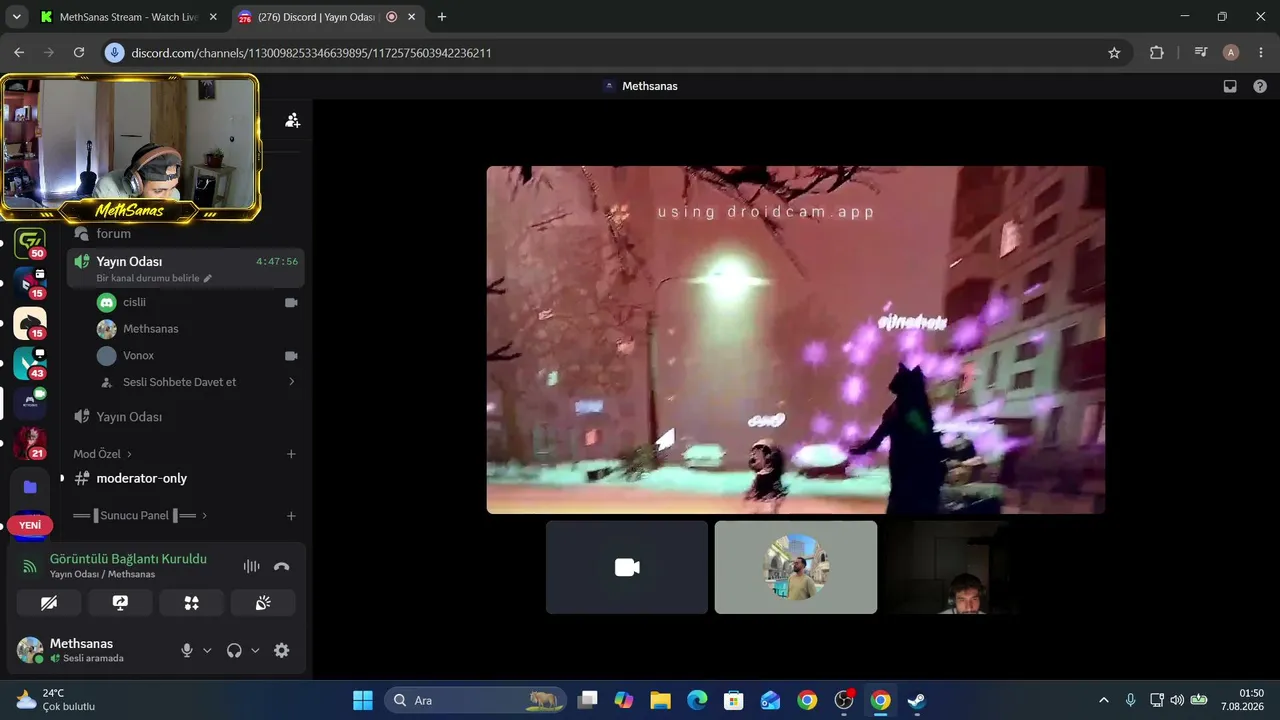Open Microsoft Edge from taskbar
The image size is (1280, 720).
(697, 700)
